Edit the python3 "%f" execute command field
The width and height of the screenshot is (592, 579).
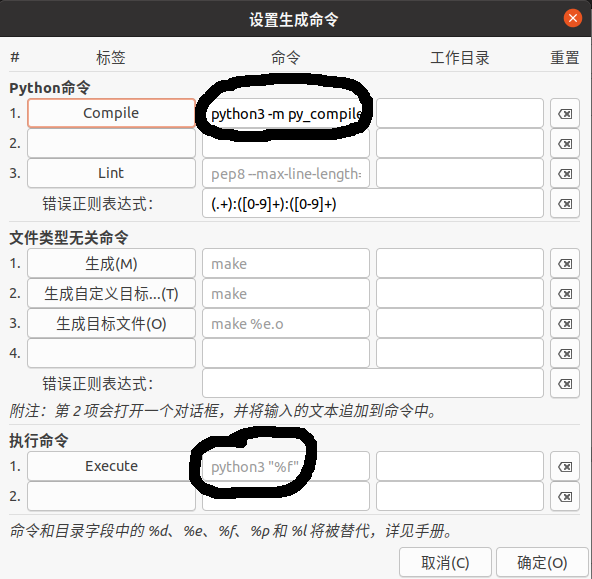pos(286,467)
